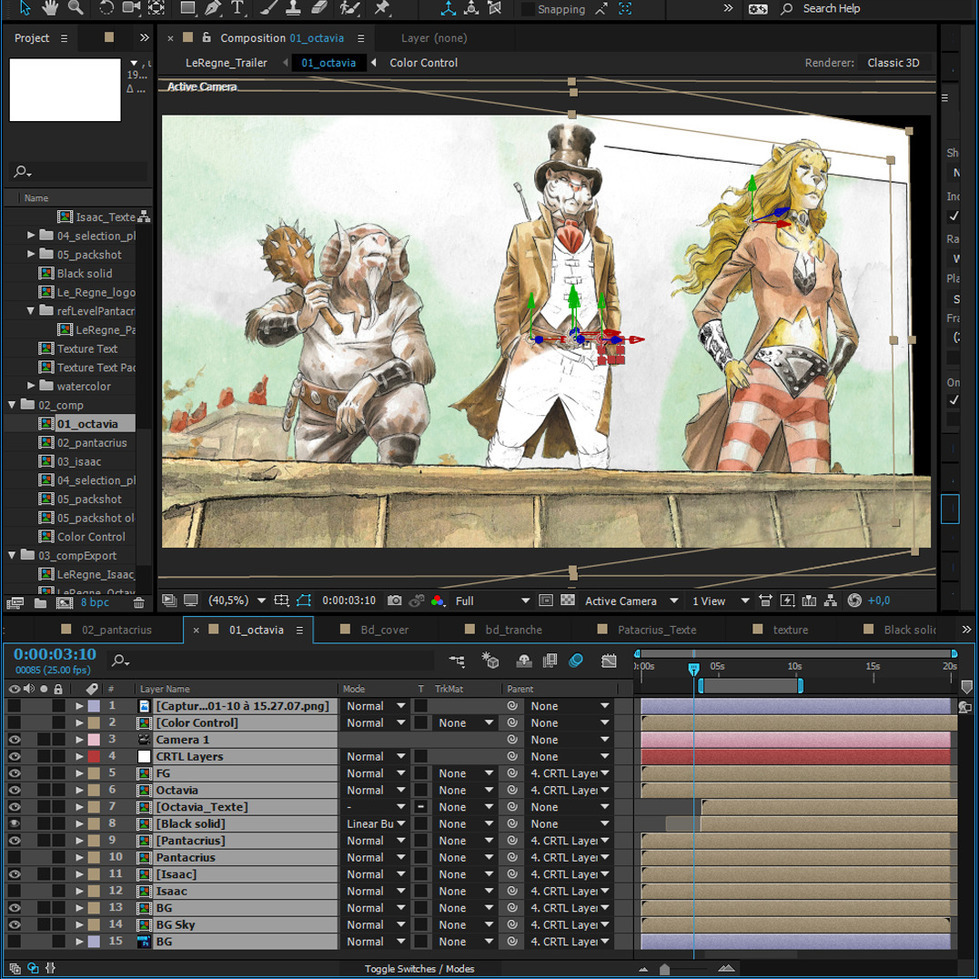This screenshot has height=979, width=979.
Task: Open the Layer (none) viewer tab
Action: click(x=434, y=38)
